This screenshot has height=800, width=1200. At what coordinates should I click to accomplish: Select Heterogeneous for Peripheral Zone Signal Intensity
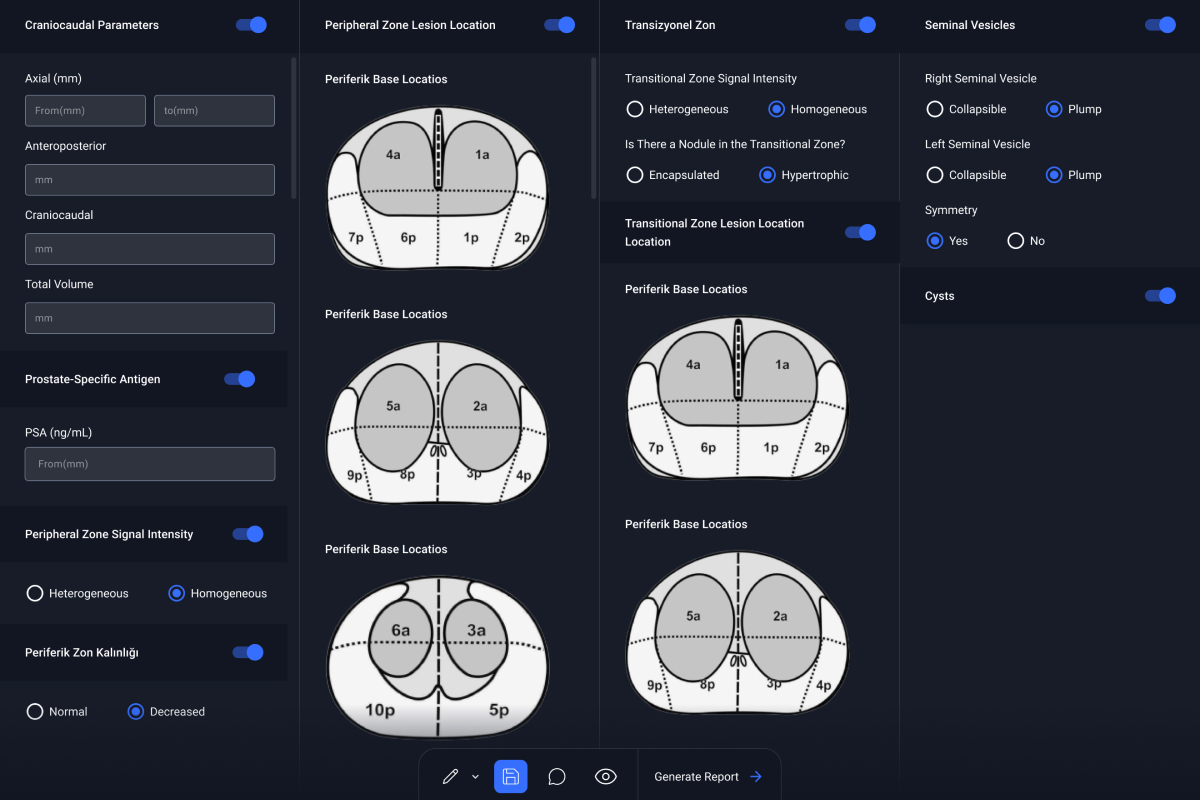coord(35,593)
